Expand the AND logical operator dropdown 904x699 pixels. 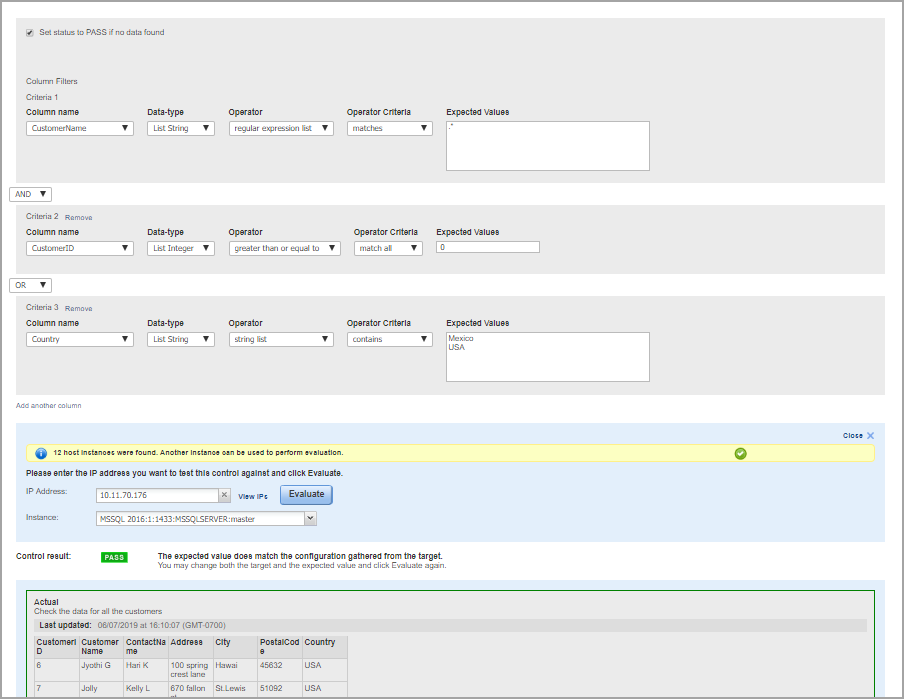tap(30, 194)
